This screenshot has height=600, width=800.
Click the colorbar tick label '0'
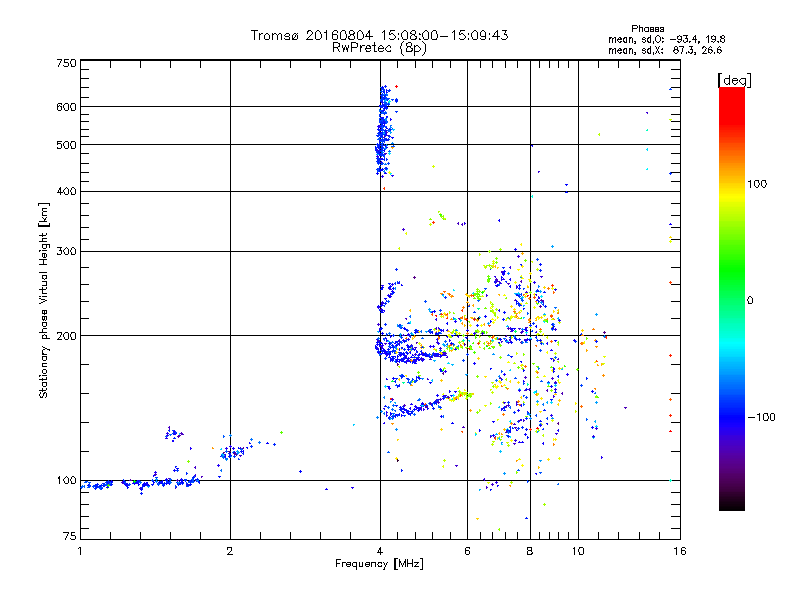(x=750, y=301)
